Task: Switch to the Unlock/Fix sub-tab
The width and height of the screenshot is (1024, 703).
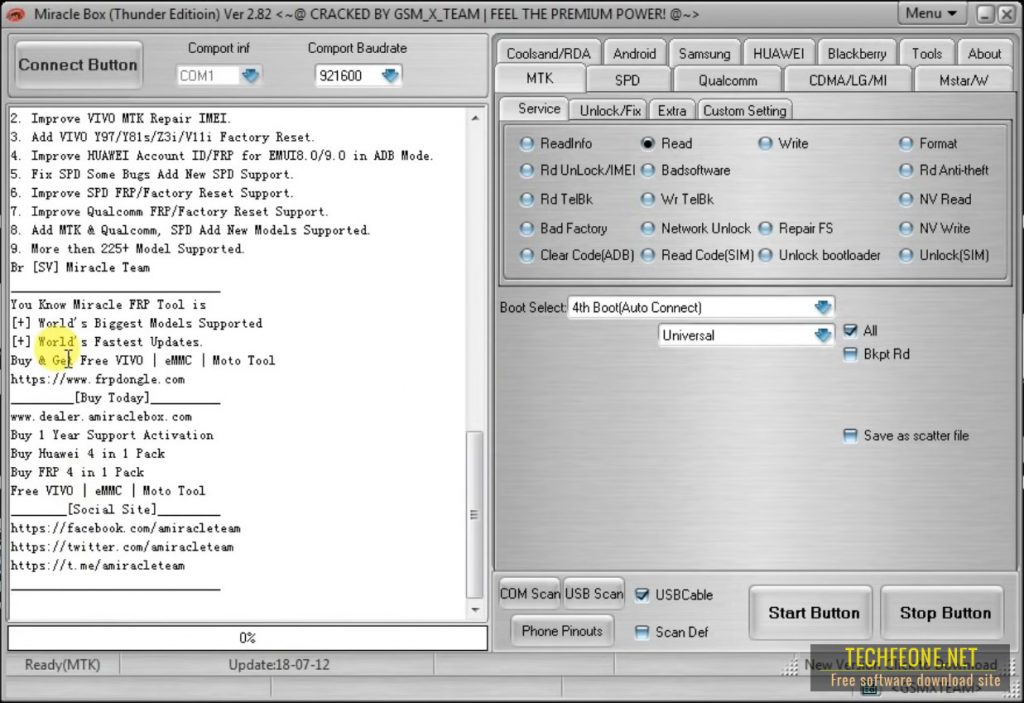Action: click(610, 110)
